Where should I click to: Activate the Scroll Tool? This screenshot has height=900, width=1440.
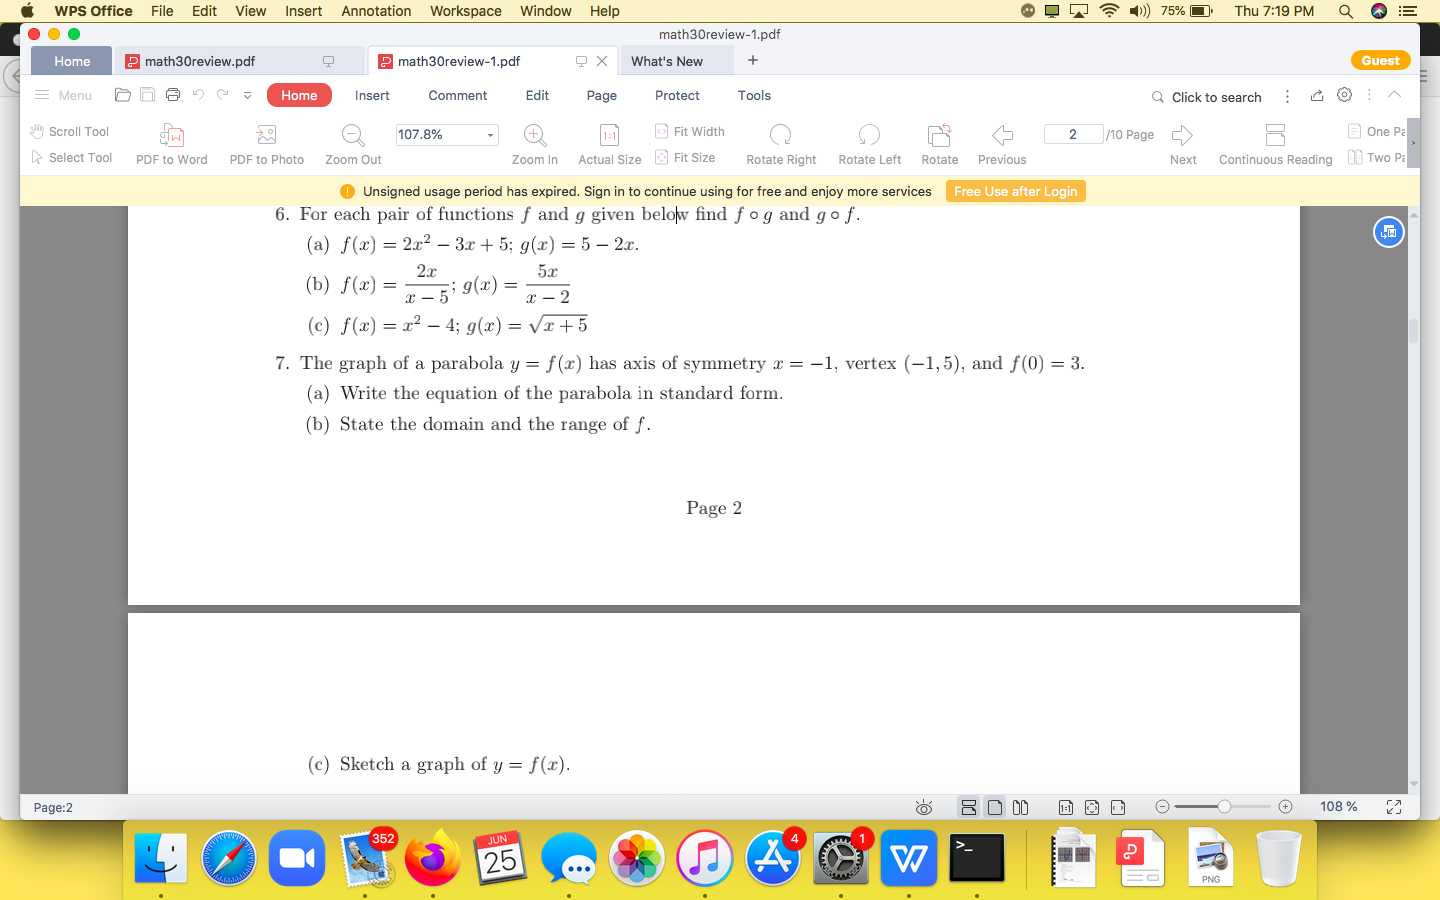[x=68, y=131]
